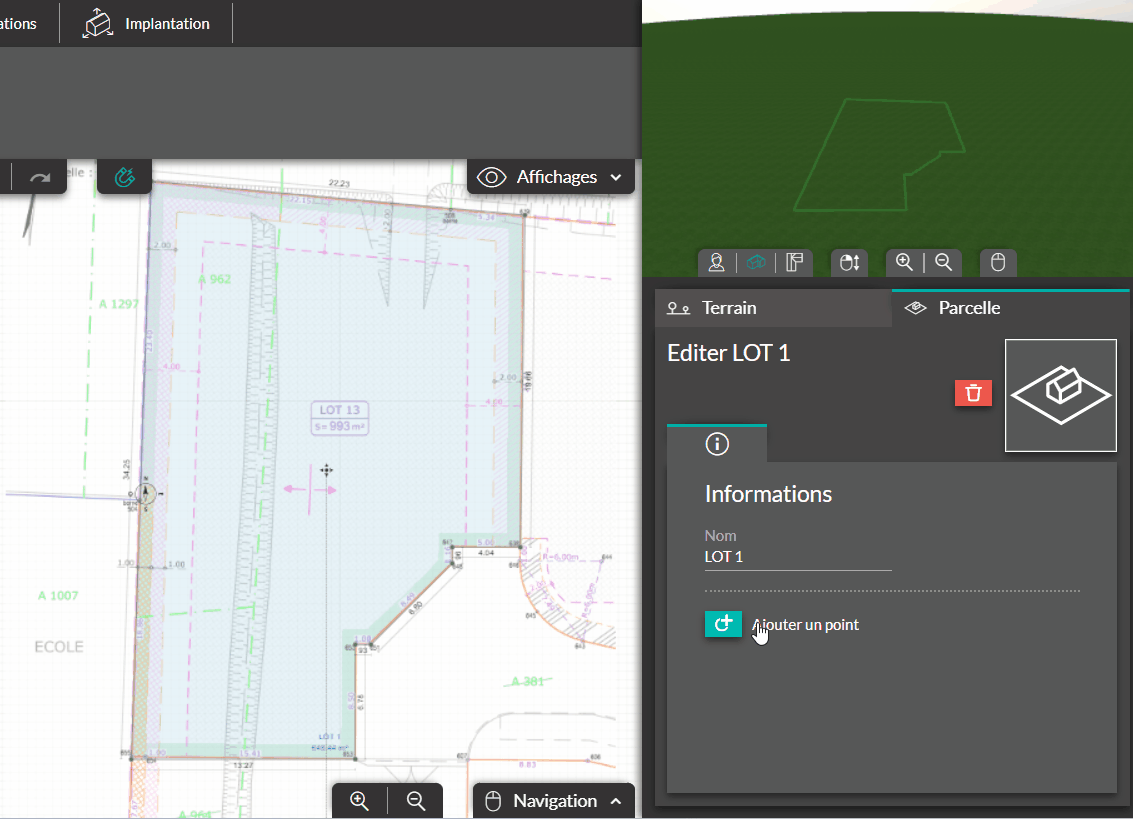Zoom out on the 3D view
This screenshot has height=819, width=1133.
tap(942, 262)
